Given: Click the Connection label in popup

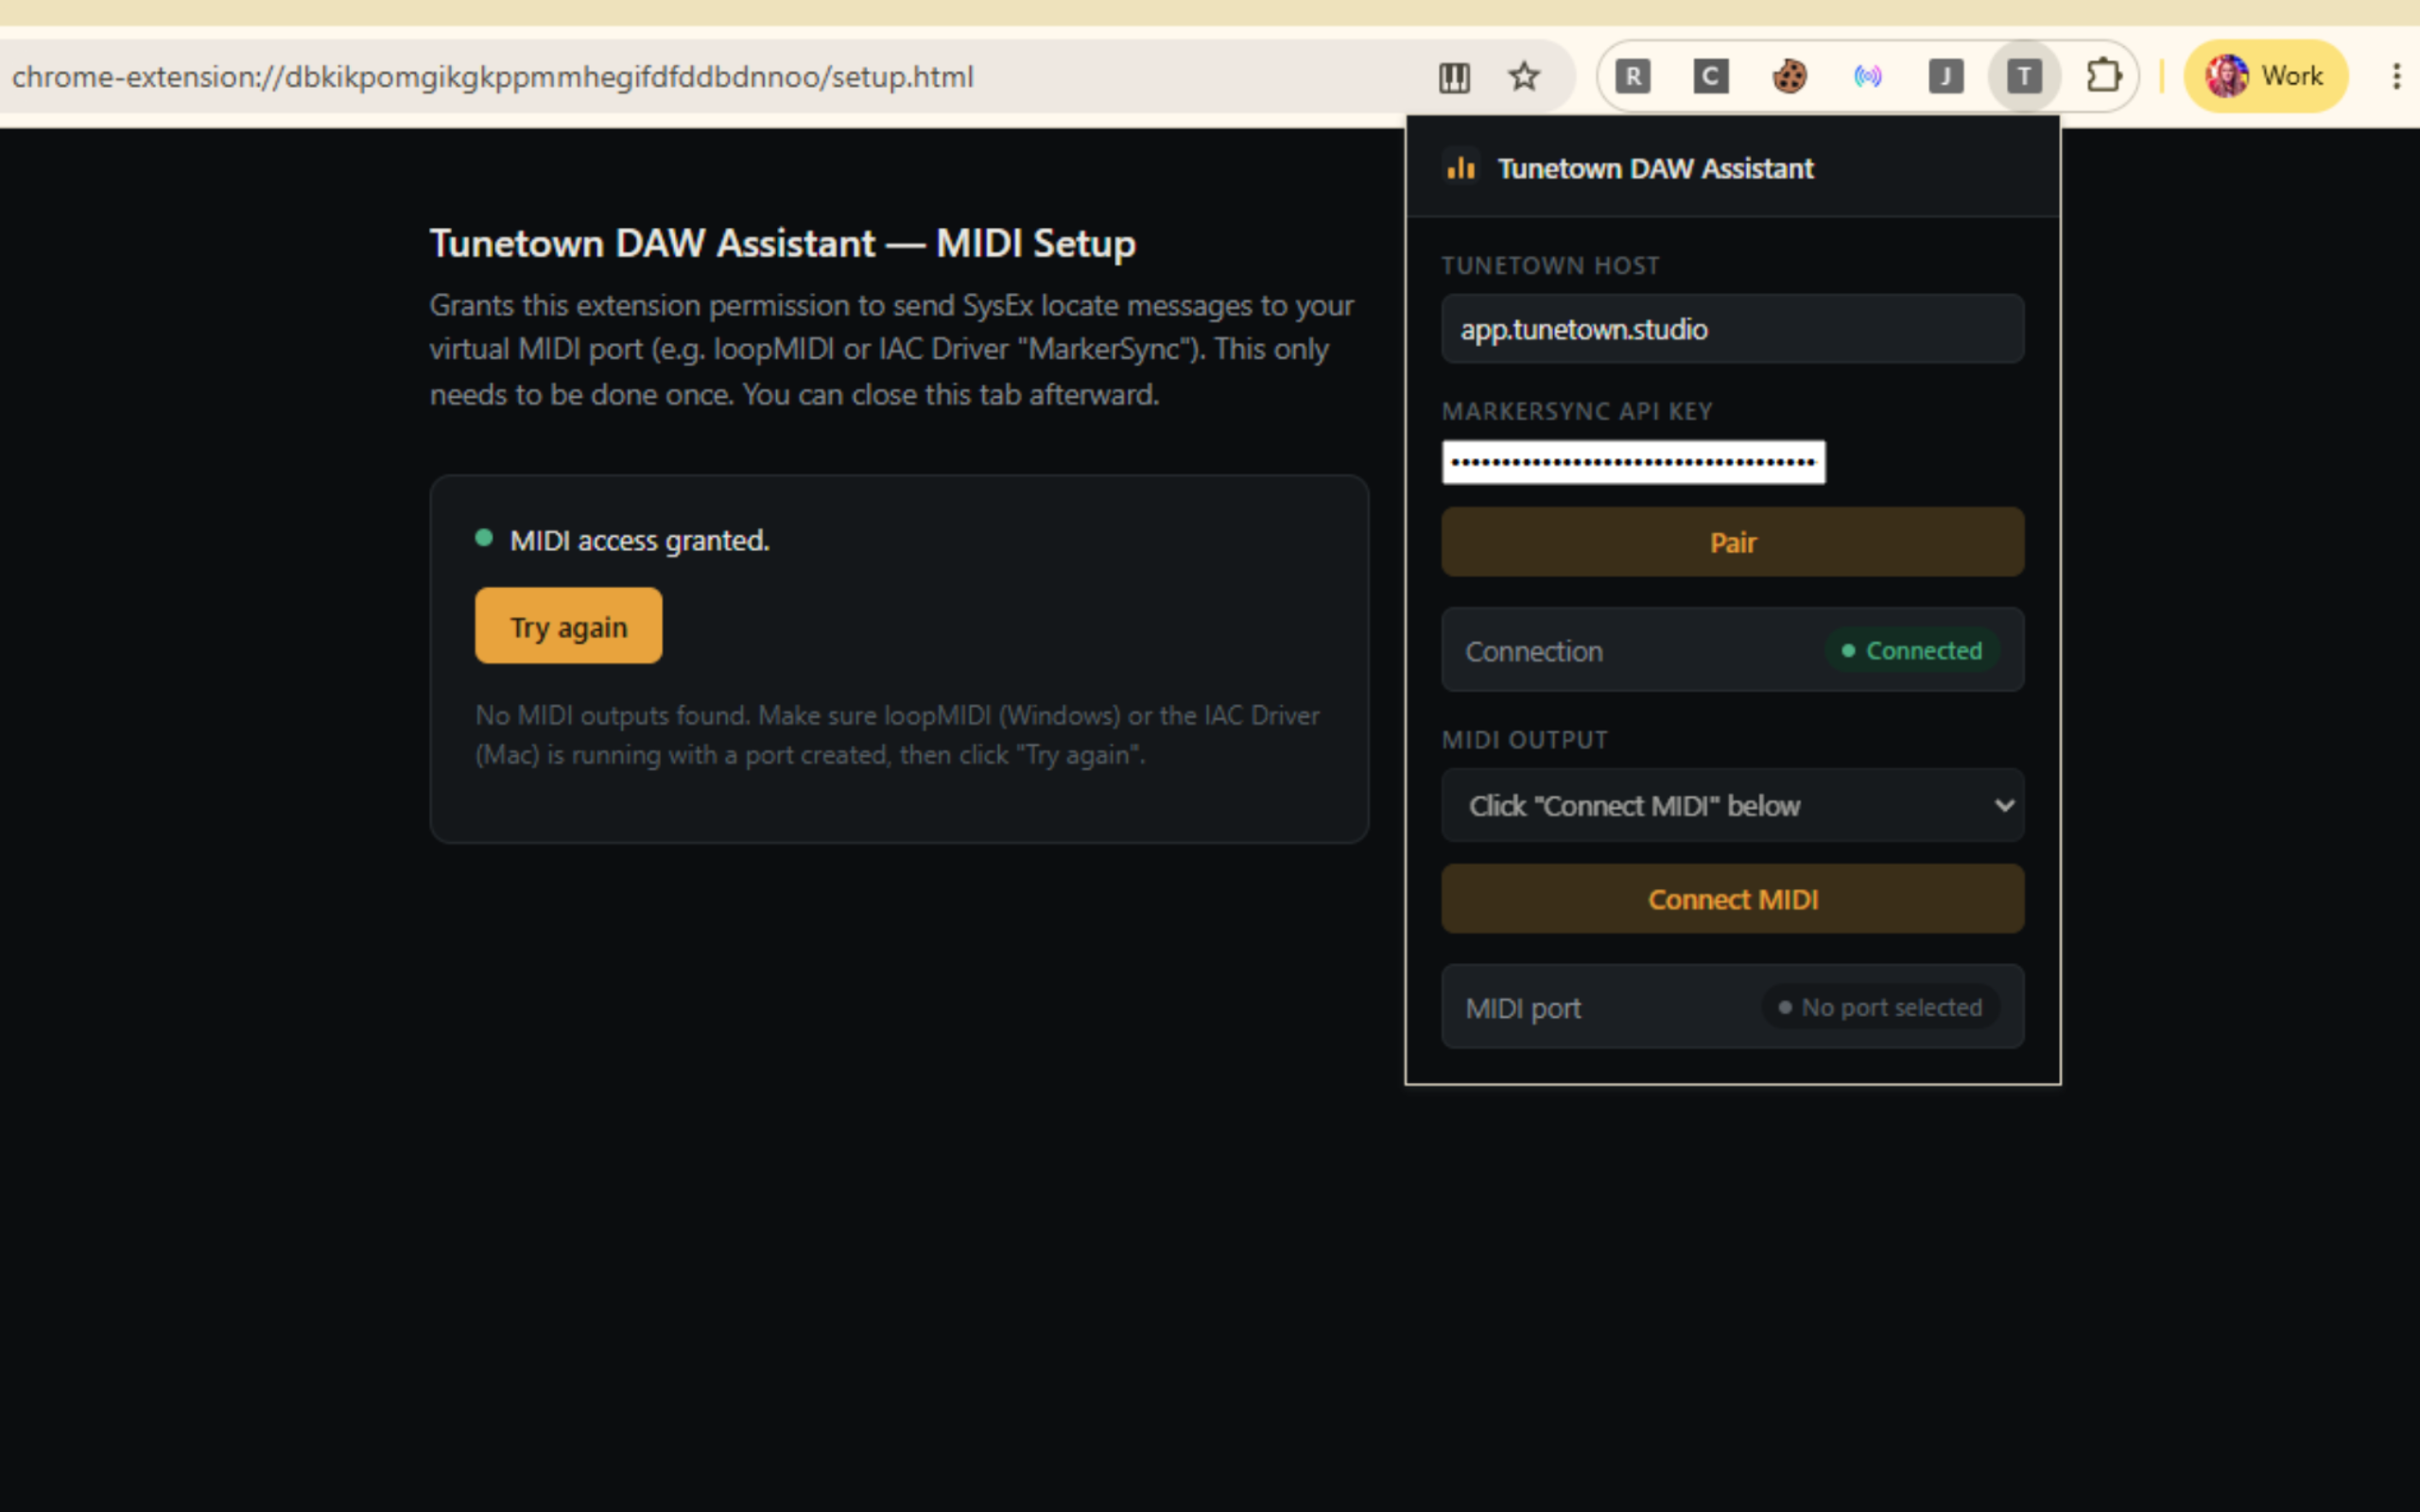Looking at the screenshot, I should tap(1534, 652).
